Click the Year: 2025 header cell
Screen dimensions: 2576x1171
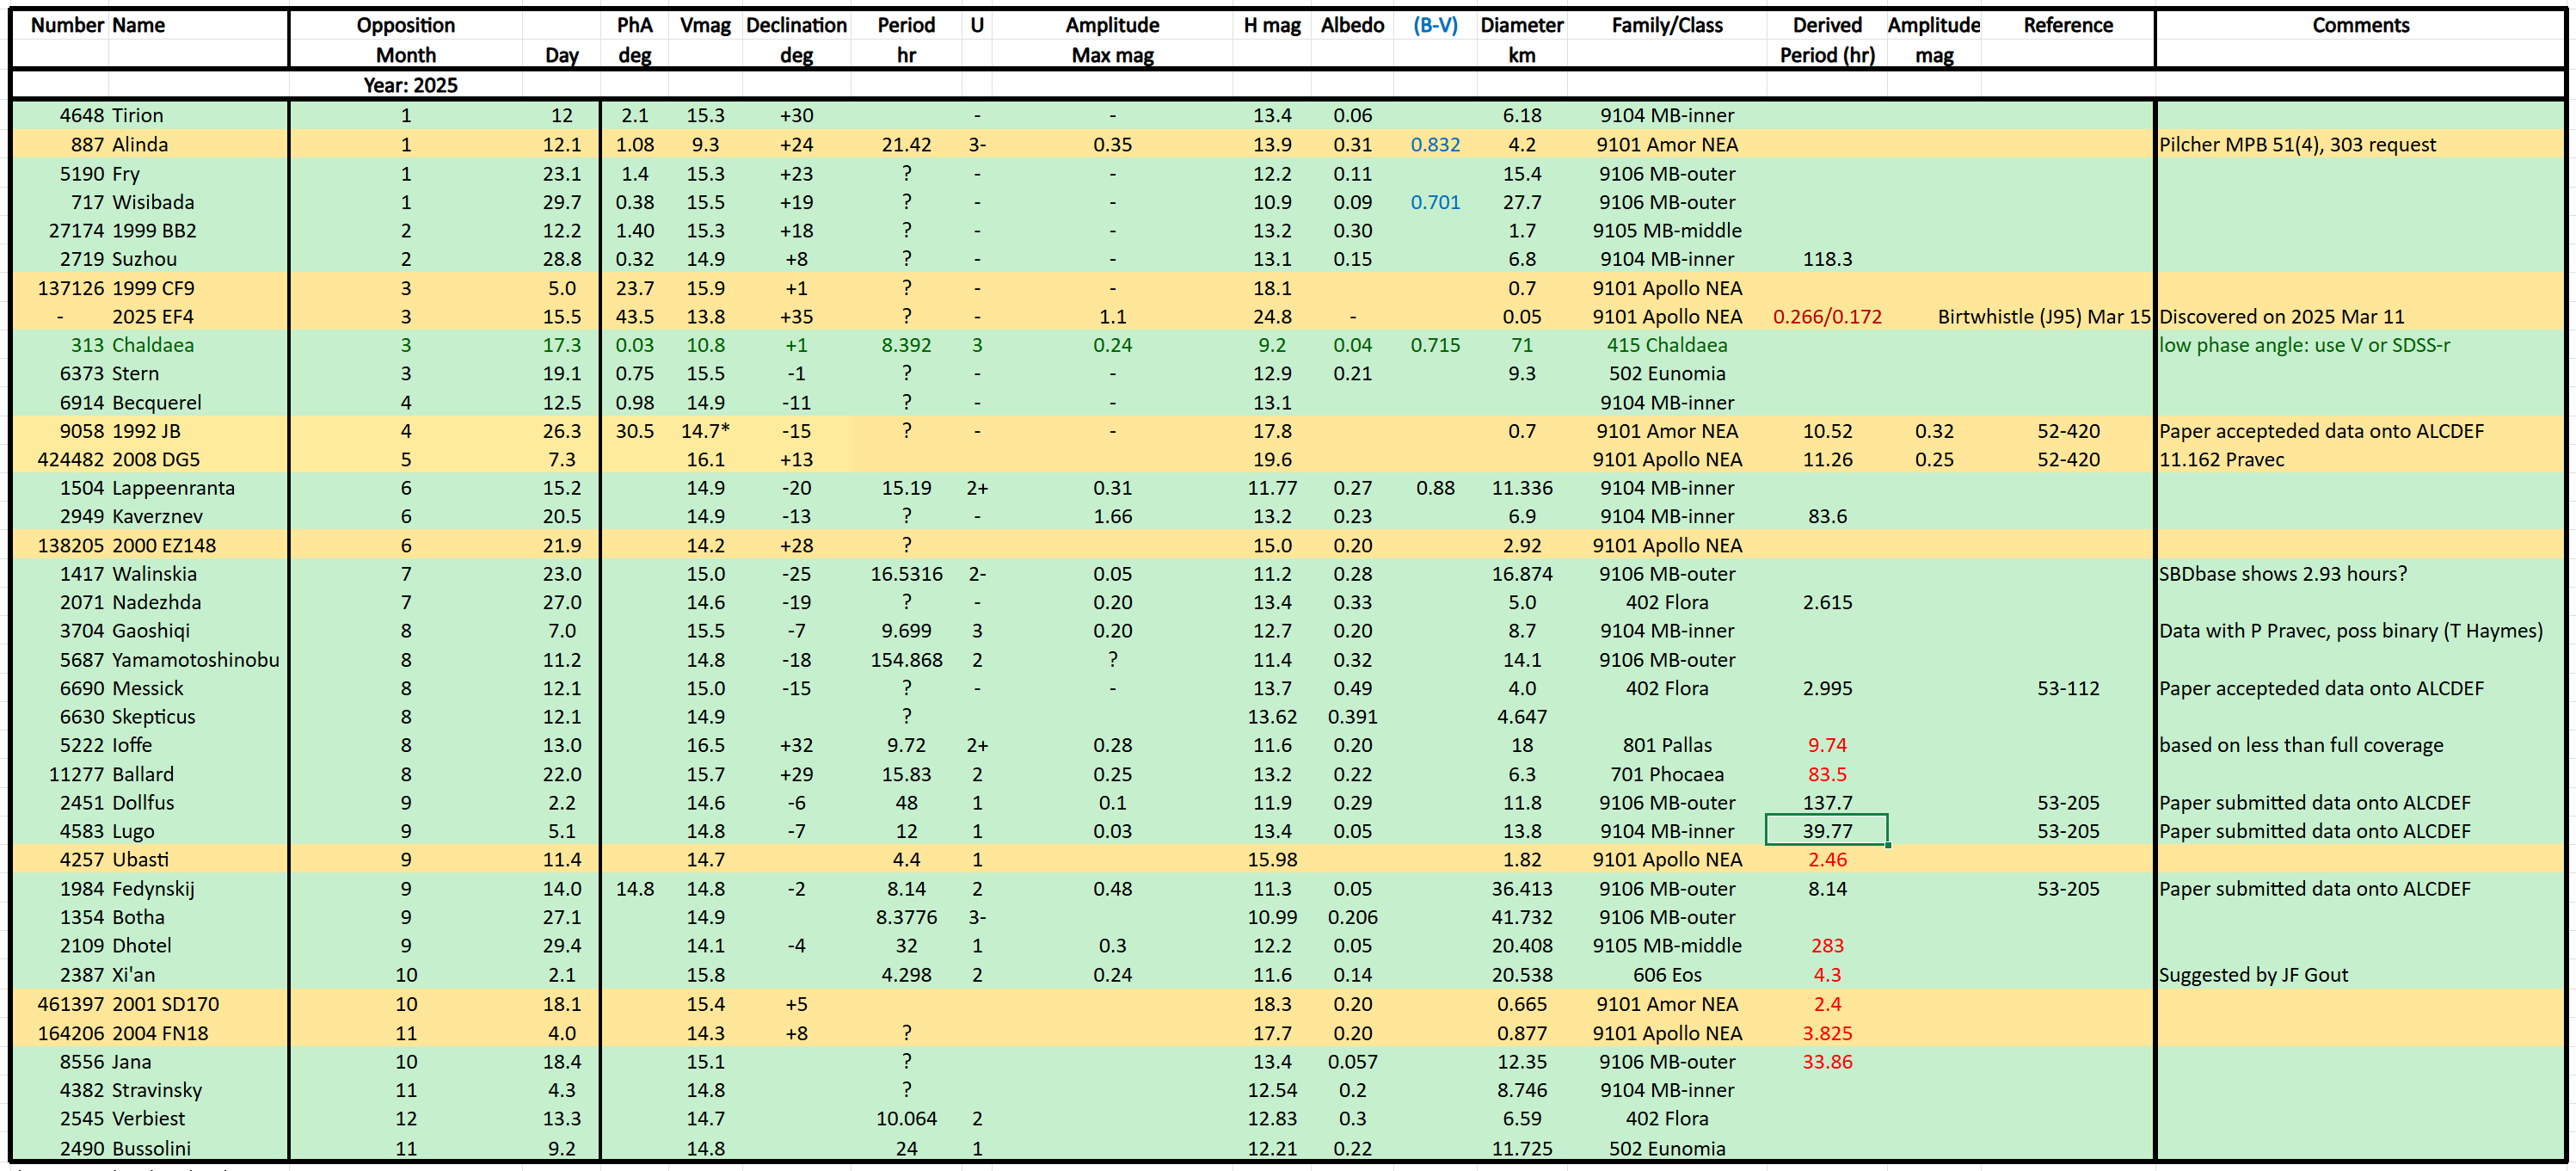tap(410, 85)
